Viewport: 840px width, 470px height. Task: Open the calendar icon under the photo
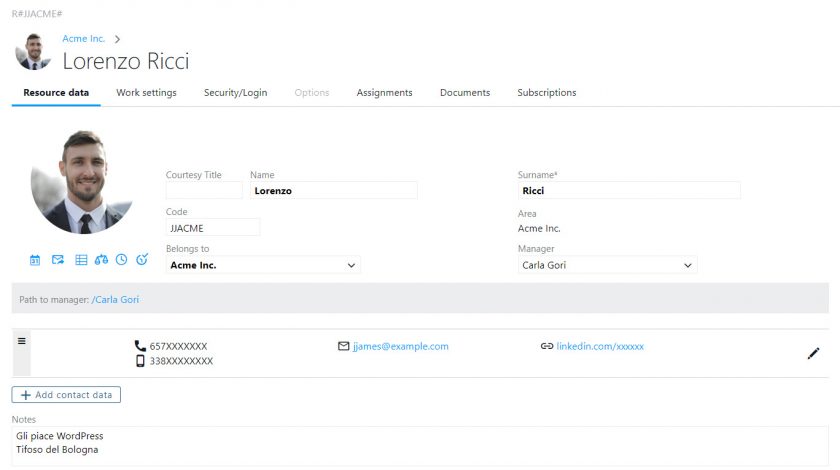click(35, 260)
